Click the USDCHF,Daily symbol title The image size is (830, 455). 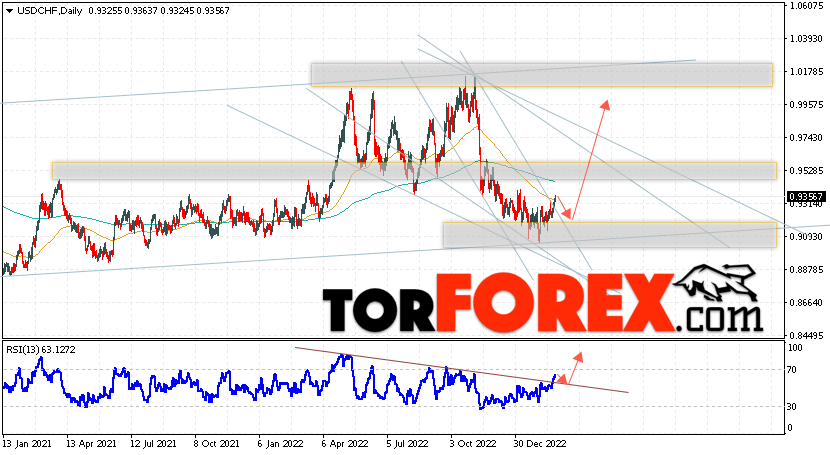(x=50, y=11)
